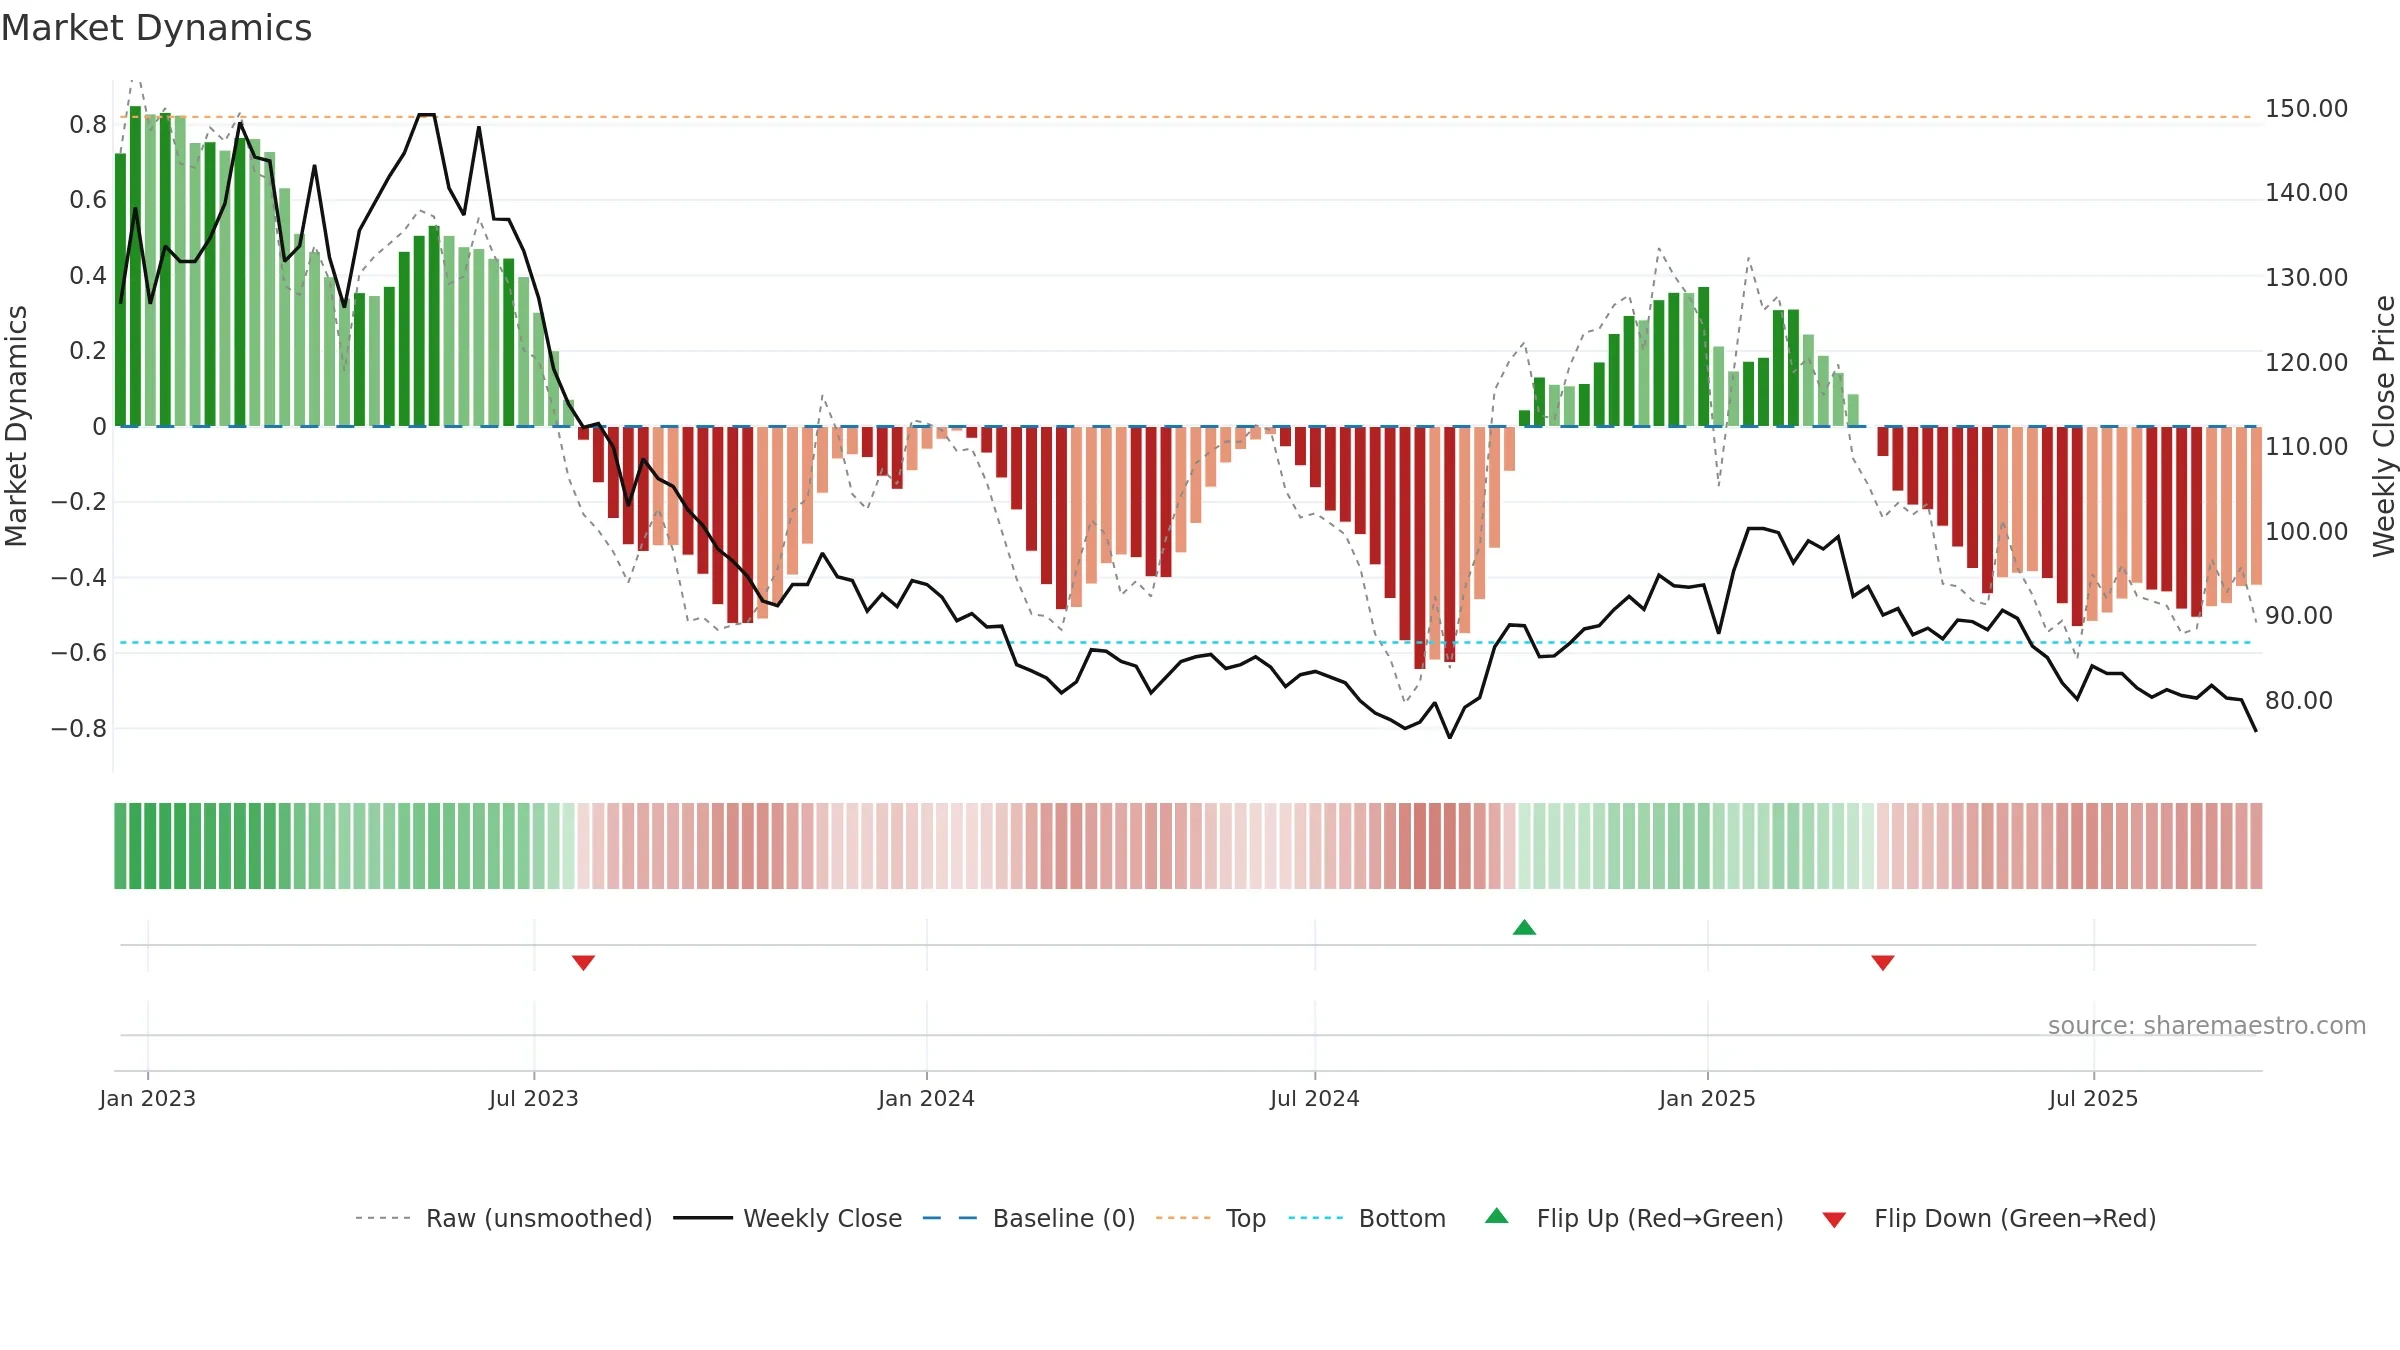Screen dimensions: 2400x1350
Task: Click the first dark green heatmap cell
Action: point(120,846)
